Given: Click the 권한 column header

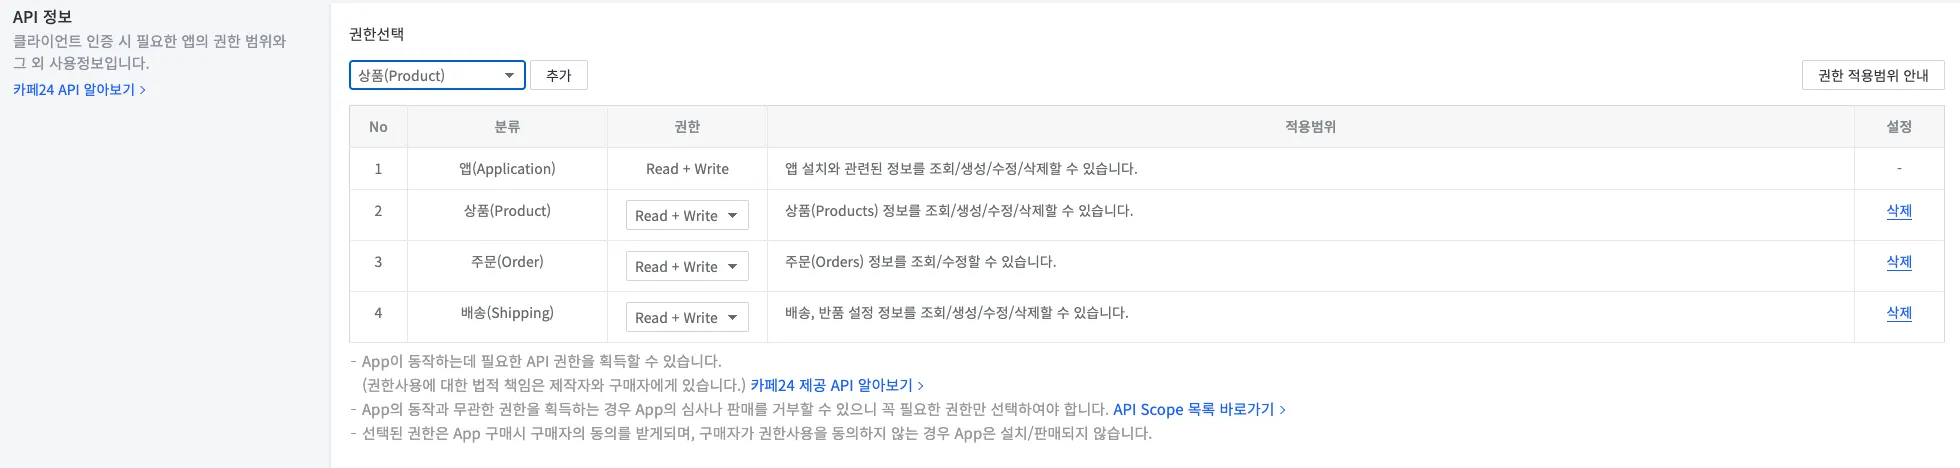Looking at the screenshot, I should pos(687,127).
